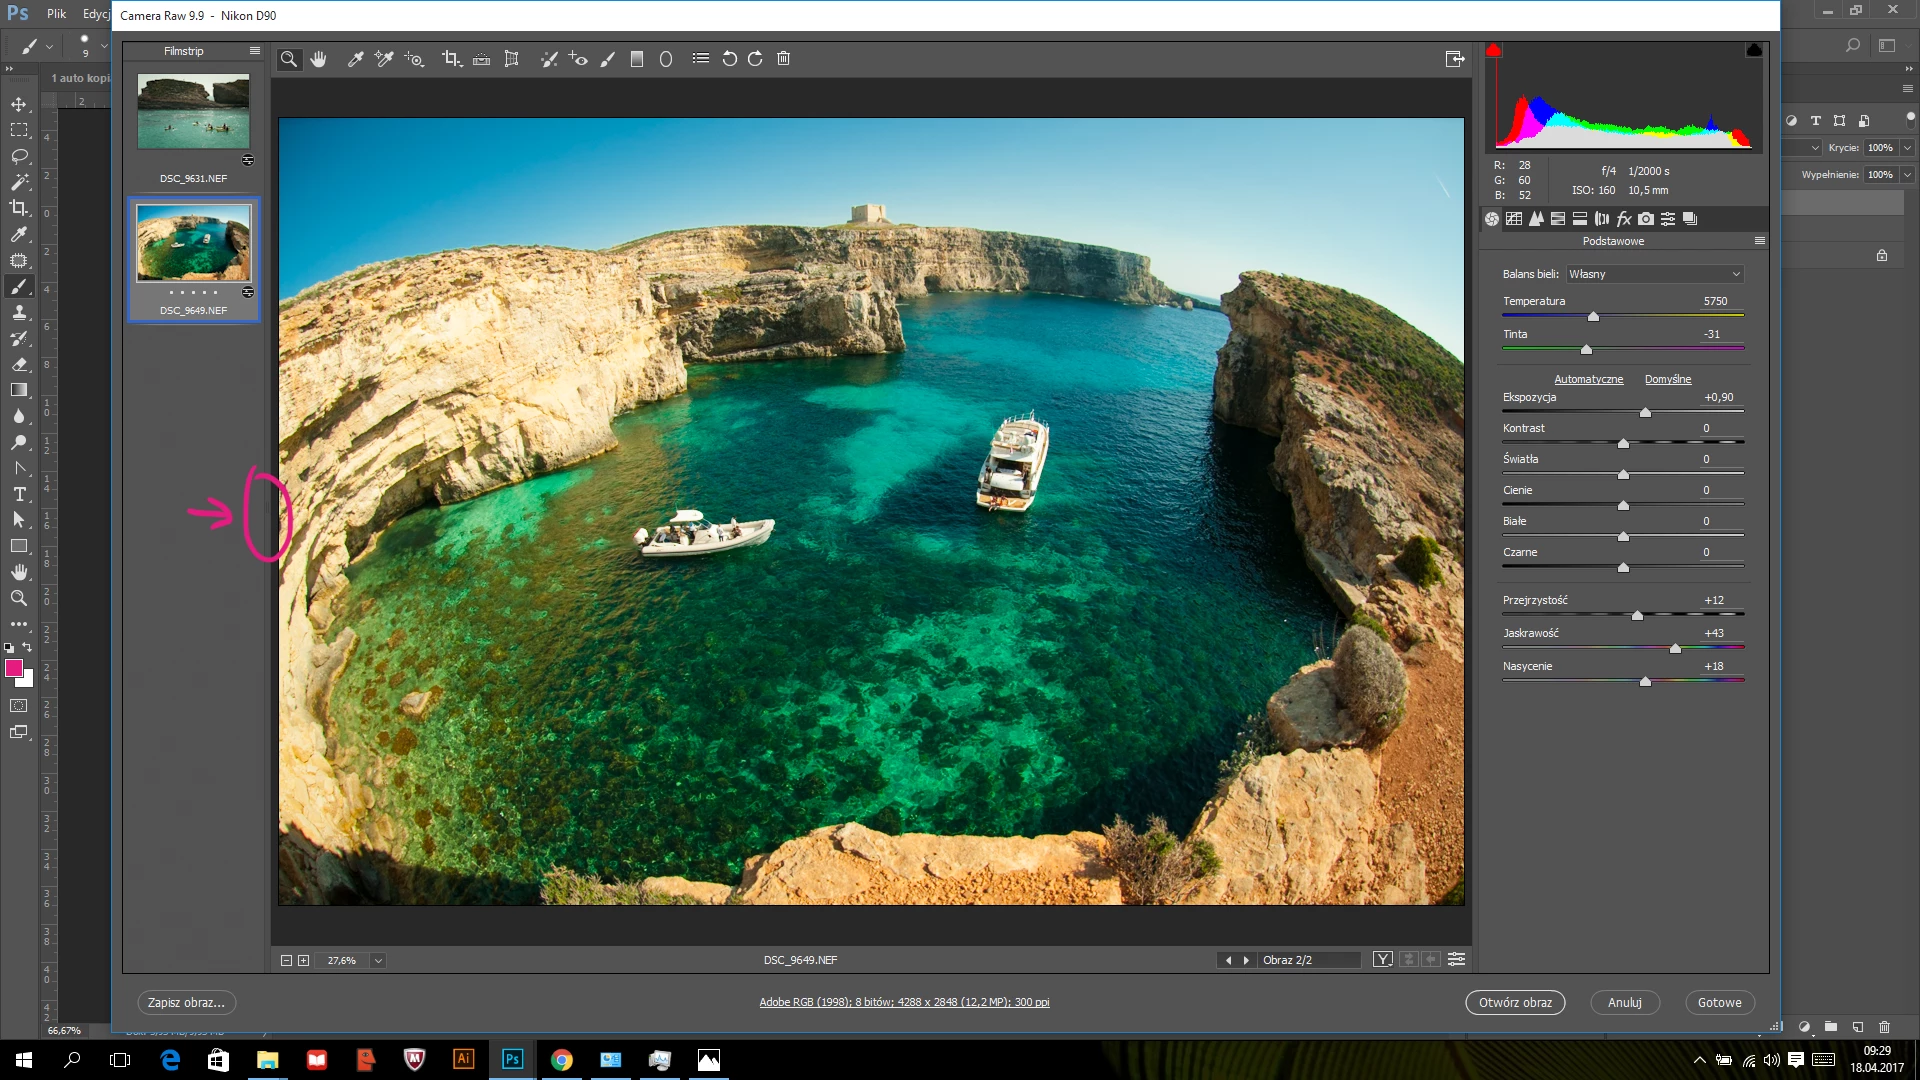Click the Otwórz obraz button
Screen dimensions: 1920x1080
click(1515, 1002)
